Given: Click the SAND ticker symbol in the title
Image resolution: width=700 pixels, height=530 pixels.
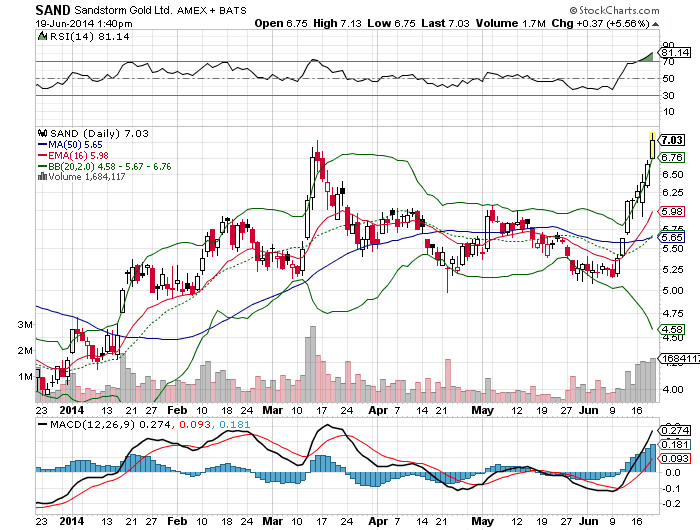Looking at the screenshot, I should point(53,10).
